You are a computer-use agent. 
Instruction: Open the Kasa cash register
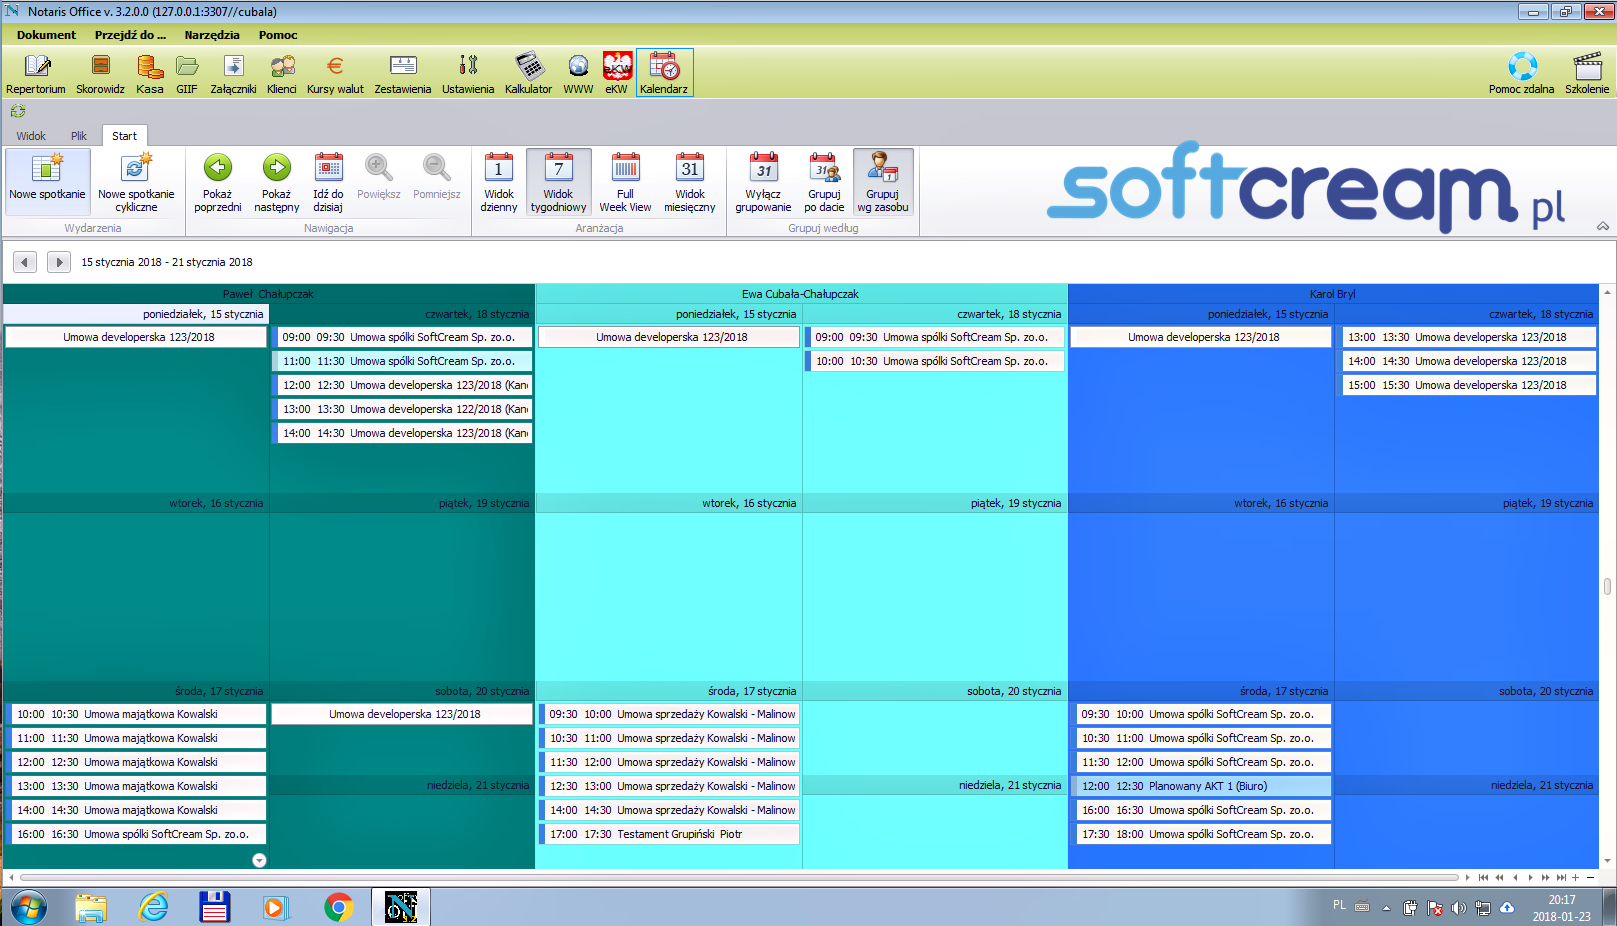pos(150,74)
